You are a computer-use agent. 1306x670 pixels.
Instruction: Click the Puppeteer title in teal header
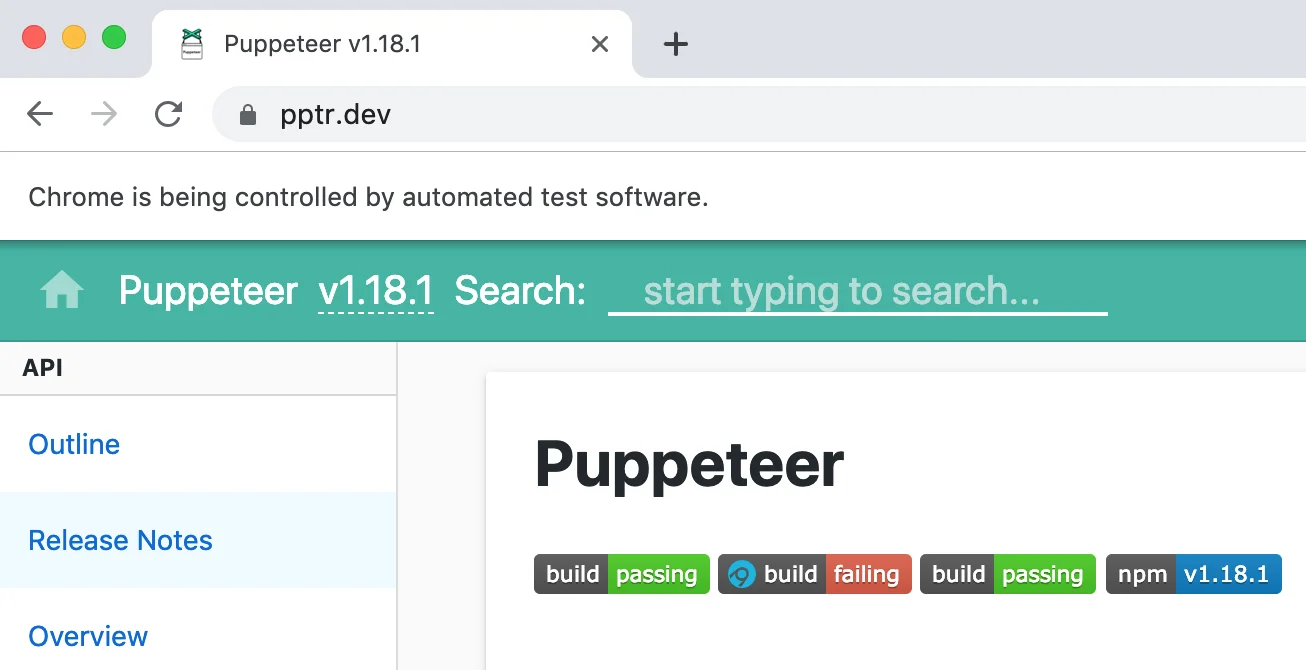point(208,291)
